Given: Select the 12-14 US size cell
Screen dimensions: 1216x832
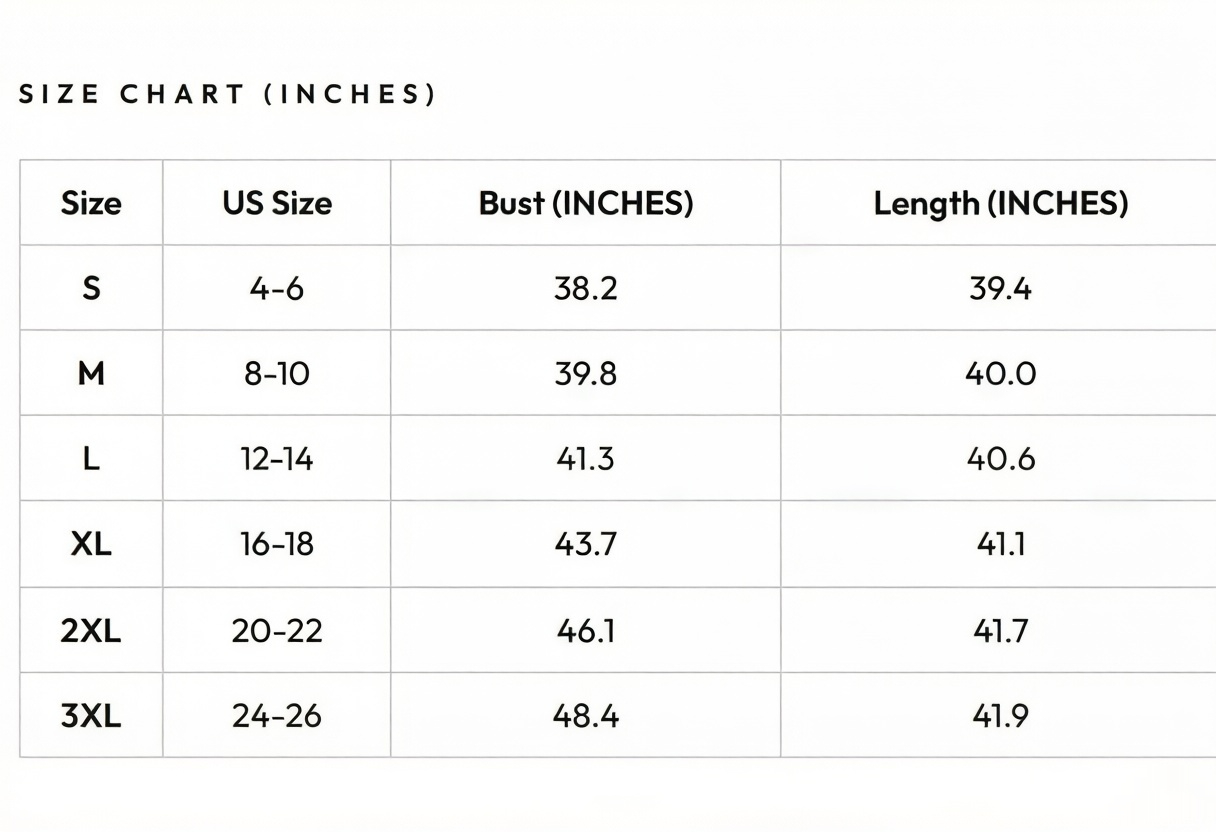Looking at the screenshot, I should pyautogui.click(x=277, y=459).
